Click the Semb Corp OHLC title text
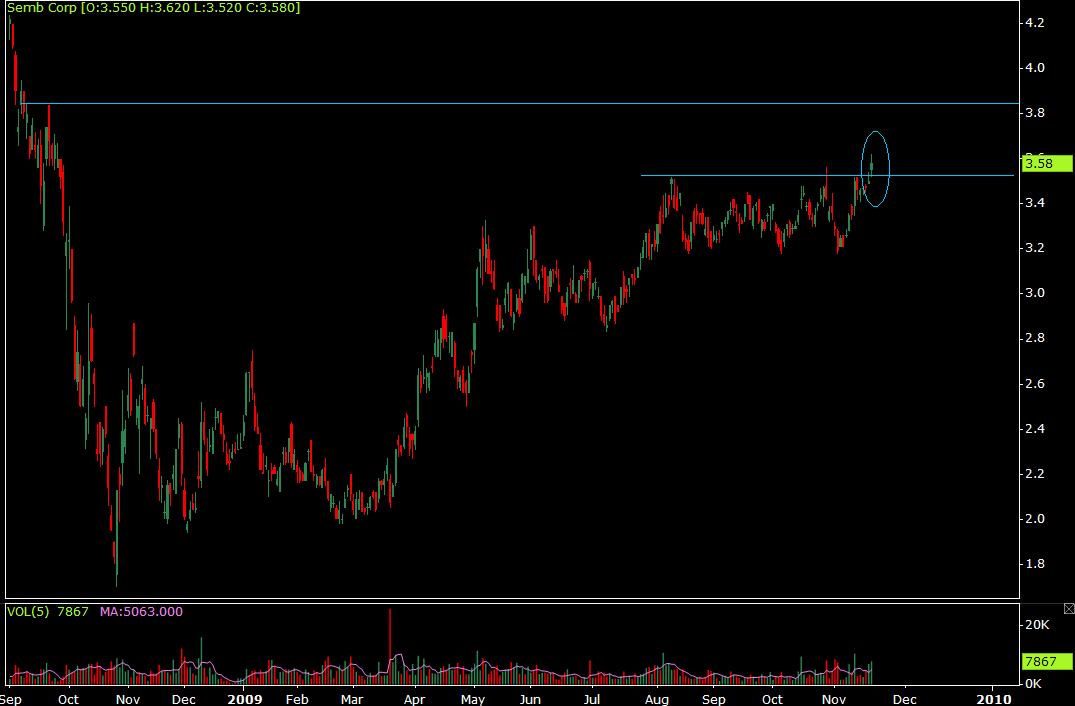The image size is (1075, 706). click(x=154, y=8)
